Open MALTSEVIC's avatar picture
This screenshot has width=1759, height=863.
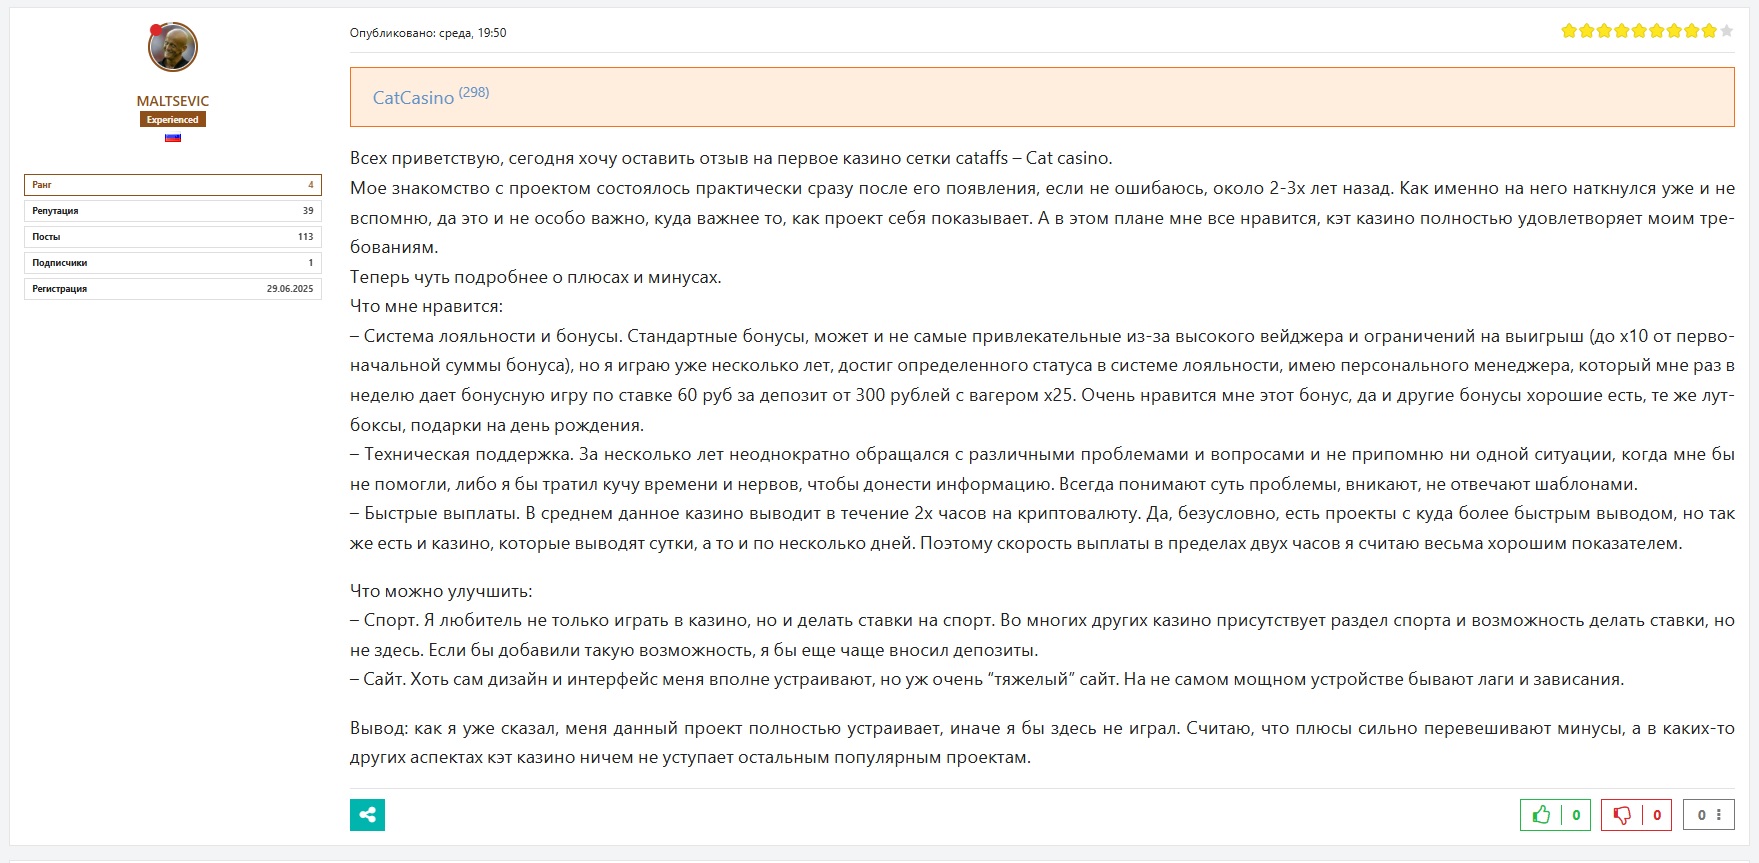tap(174, 47)
